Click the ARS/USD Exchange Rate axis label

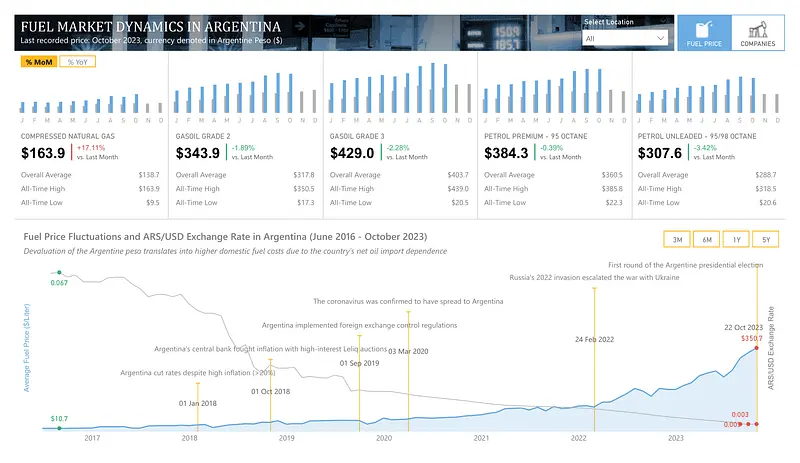coord(771,348)
